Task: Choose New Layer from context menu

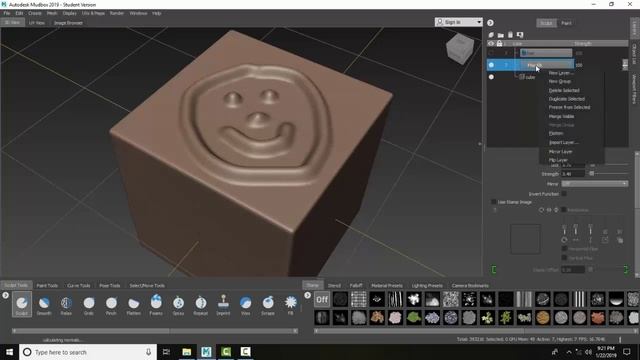Action: pos(561,73)
